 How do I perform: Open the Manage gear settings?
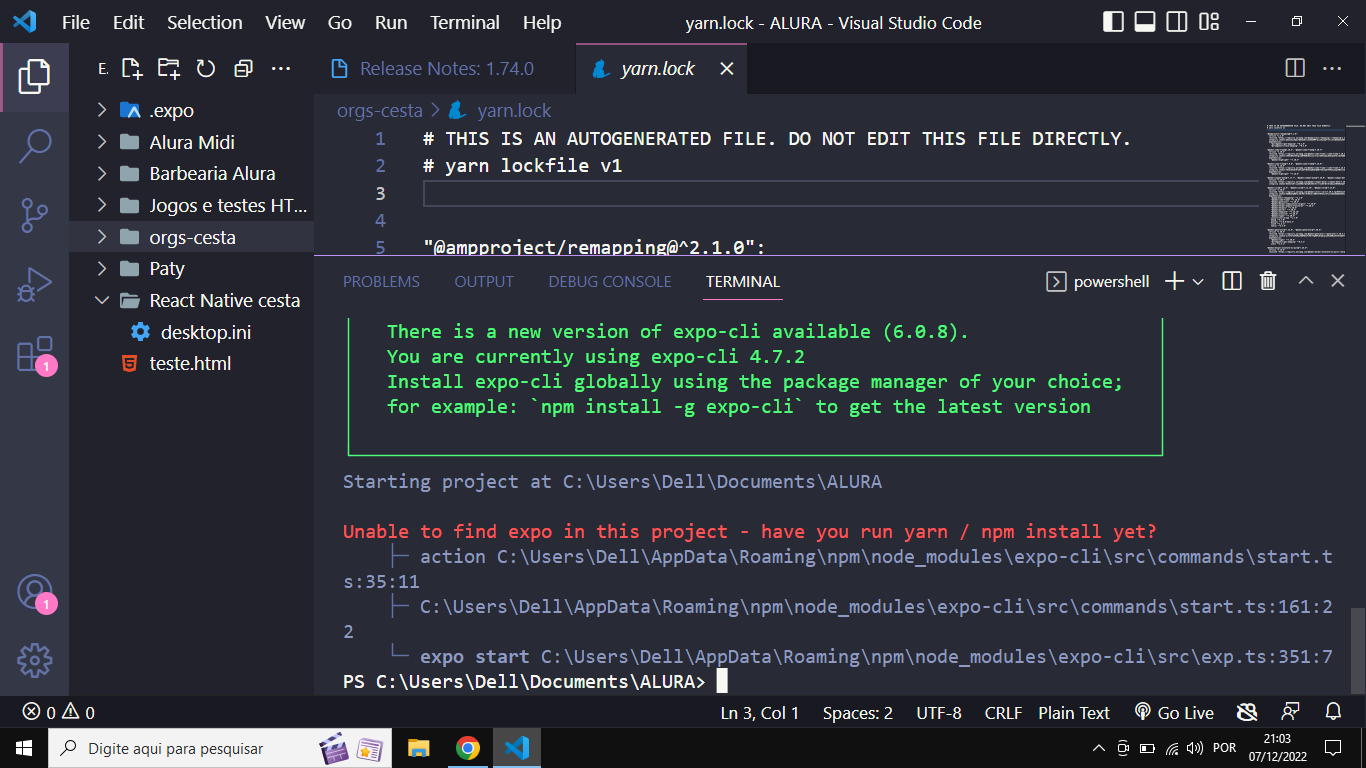click(34, 660)
